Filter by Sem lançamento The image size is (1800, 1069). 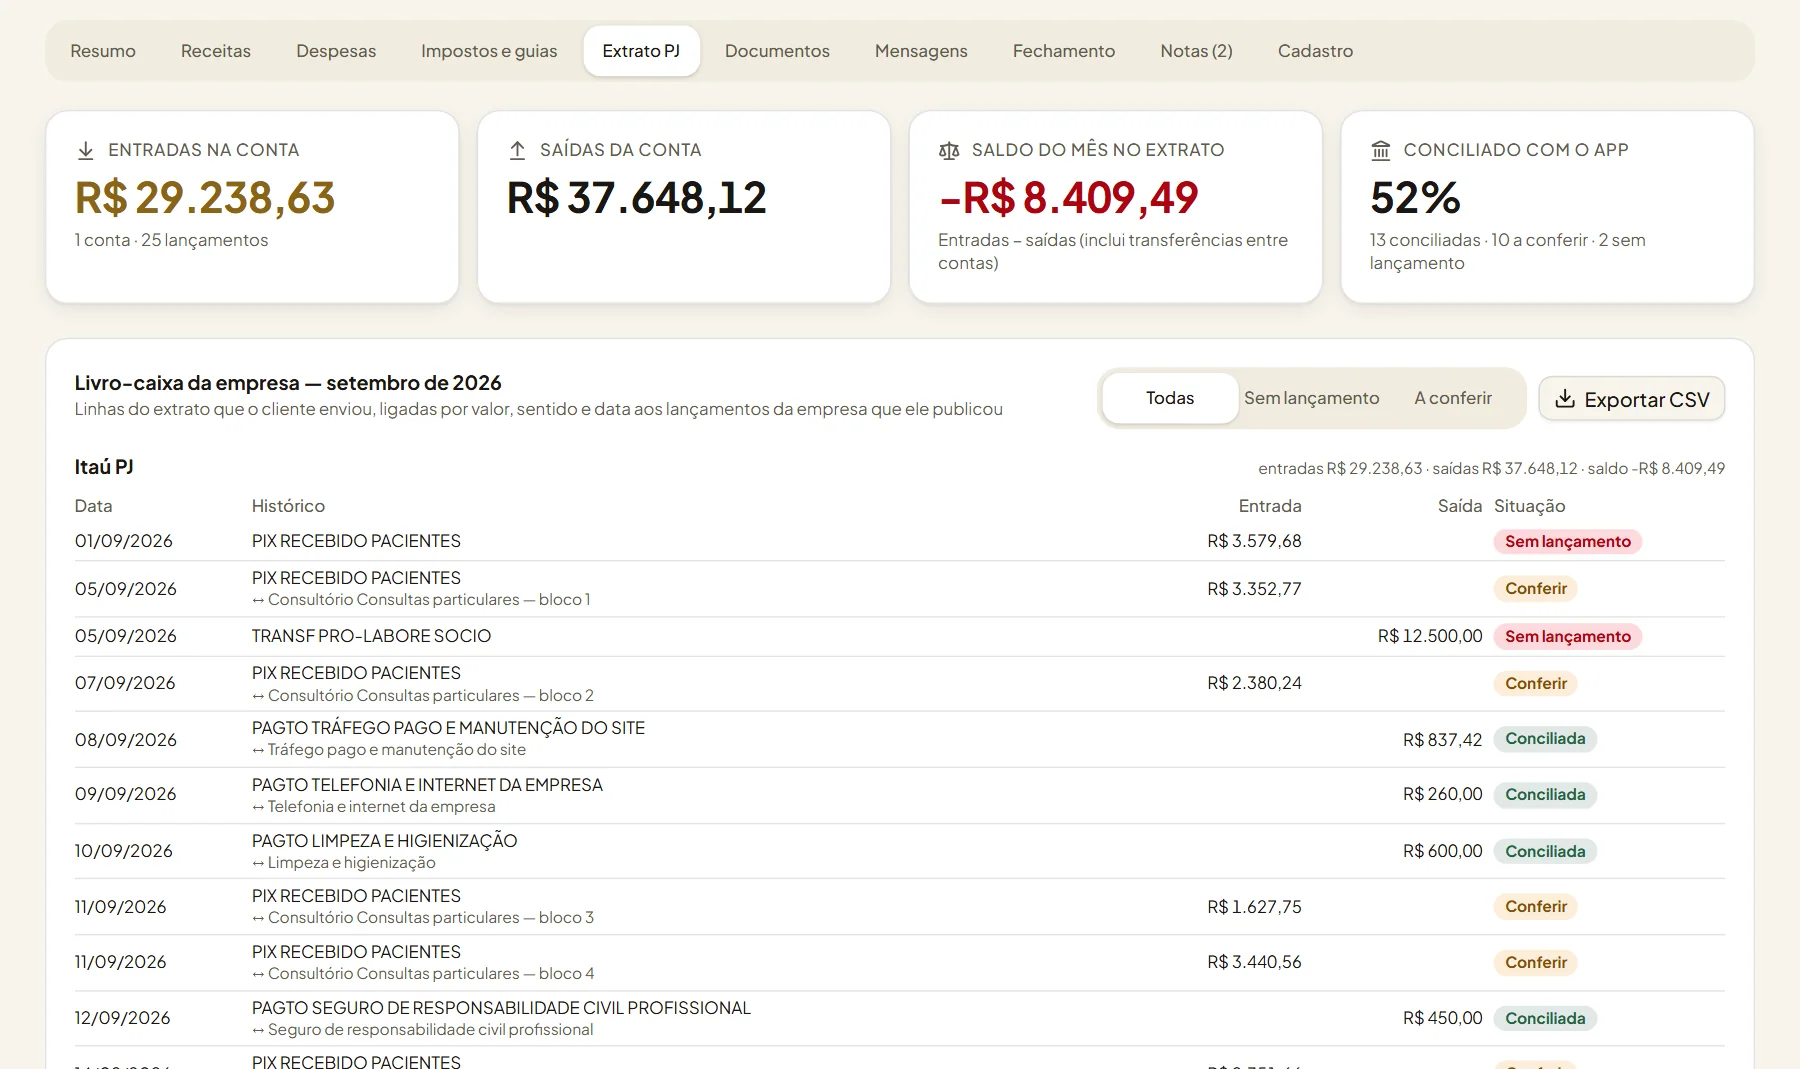[x=1311, y=398]
